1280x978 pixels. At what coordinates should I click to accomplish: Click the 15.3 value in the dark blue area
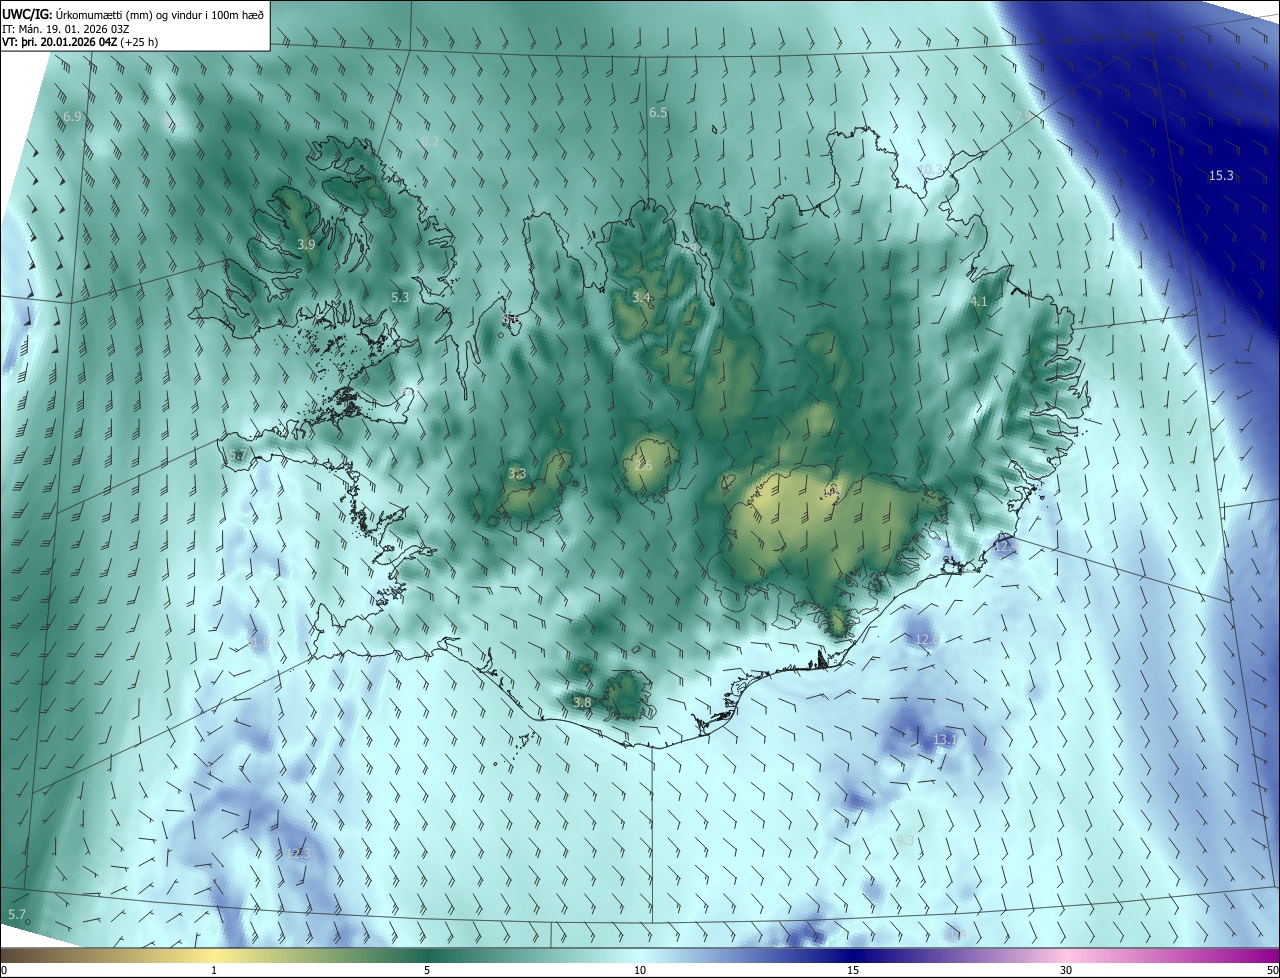click(x=1221, y=175)
